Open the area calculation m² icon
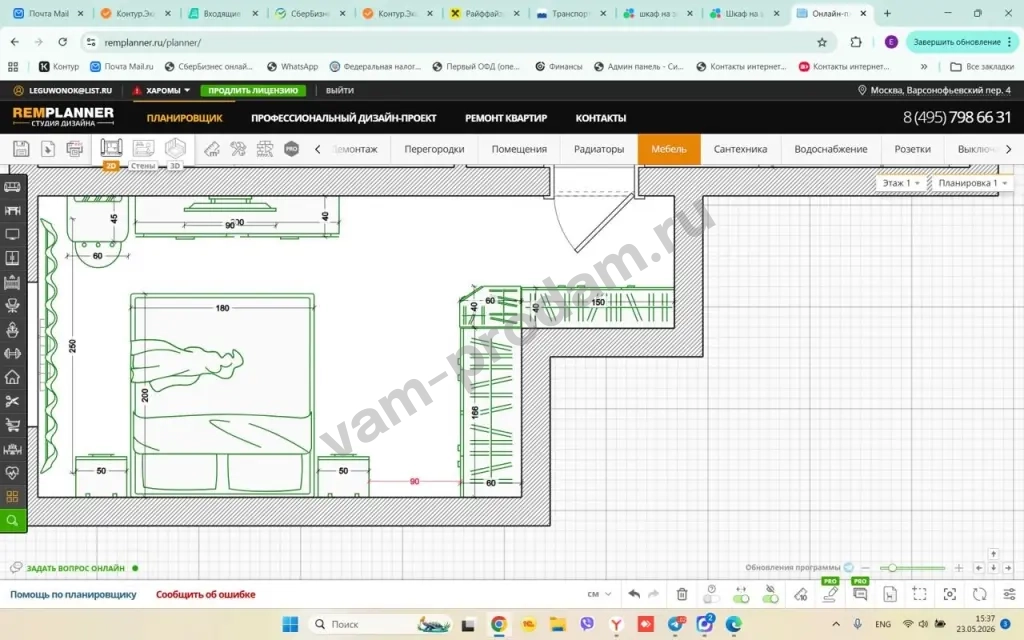Image resolution: width=1024 pixels, height=640 pixels. coord(212,149)
